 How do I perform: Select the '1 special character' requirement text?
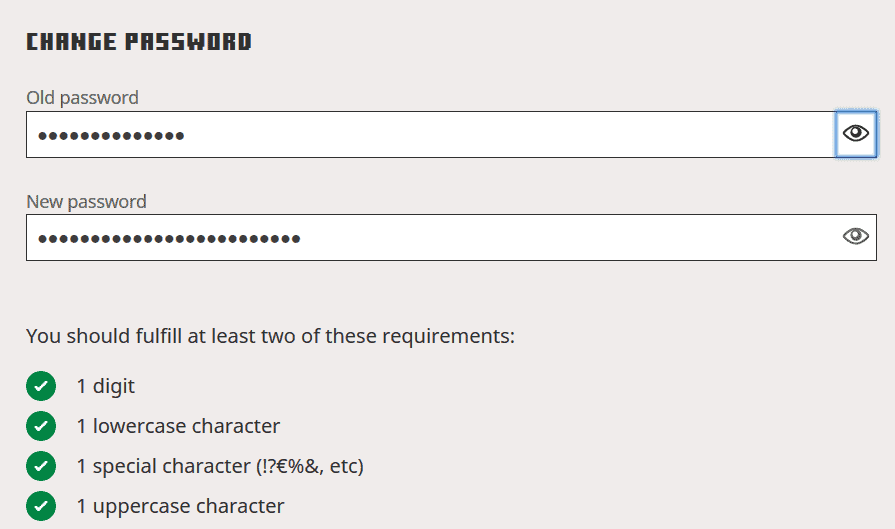[163, 466]
